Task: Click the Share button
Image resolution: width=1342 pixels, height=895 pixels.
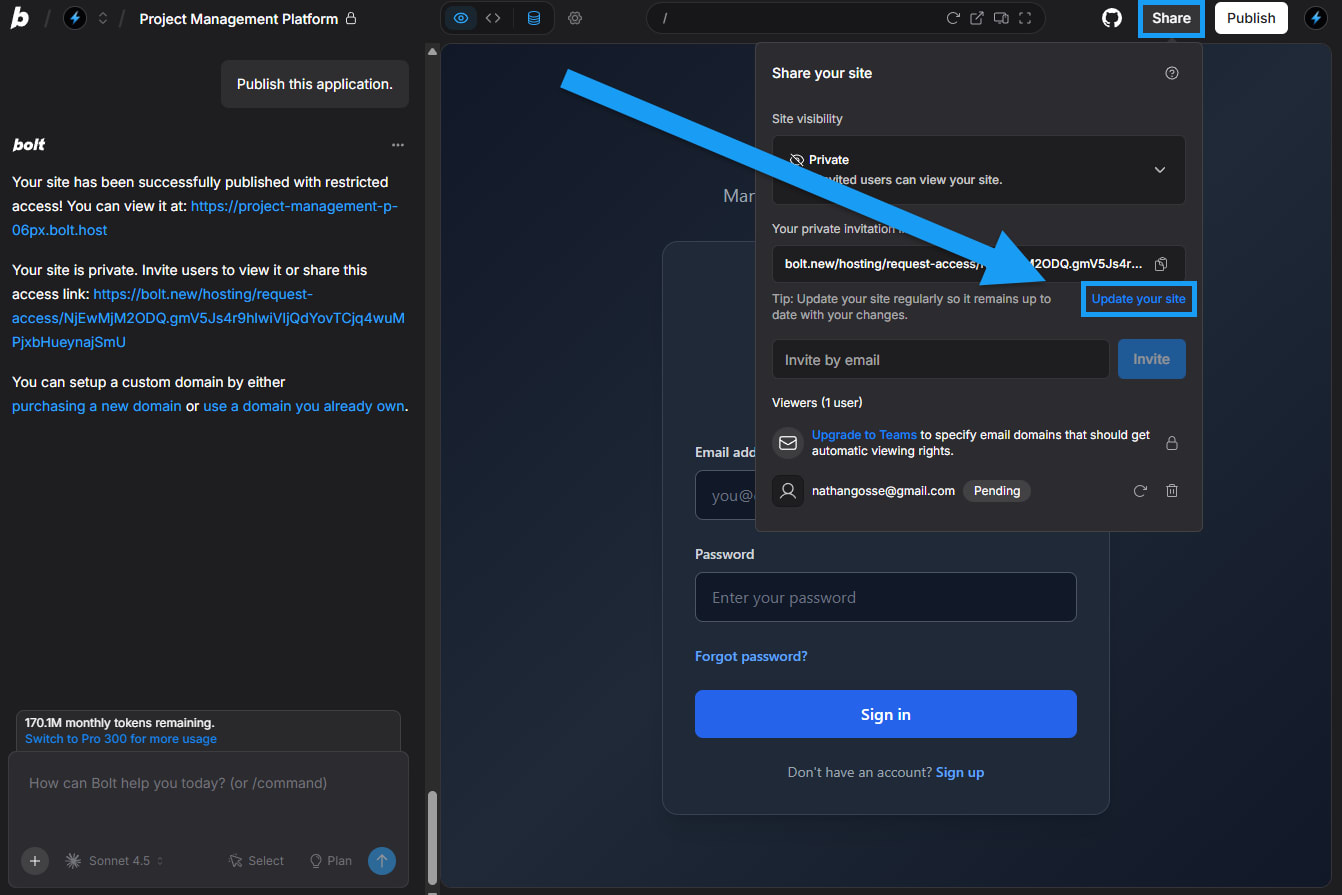Action: [x=1171, y=18]
